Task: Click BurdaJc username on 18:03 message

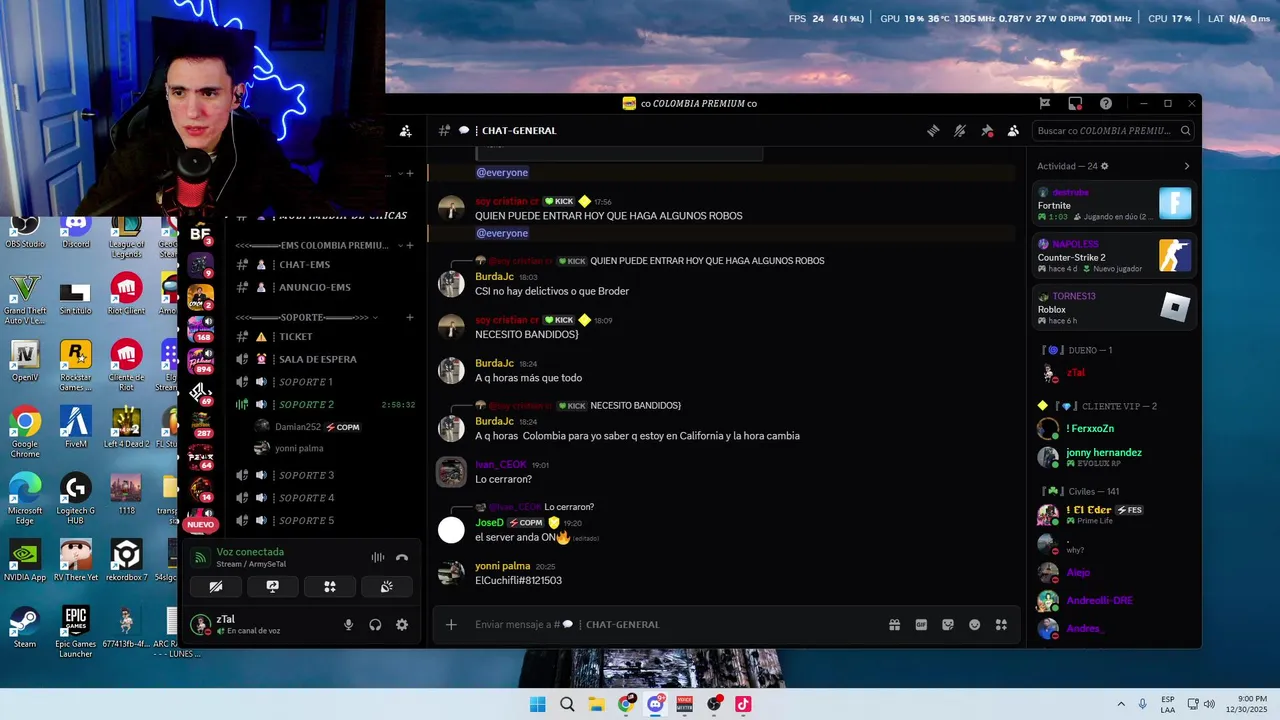Action: 494,277
